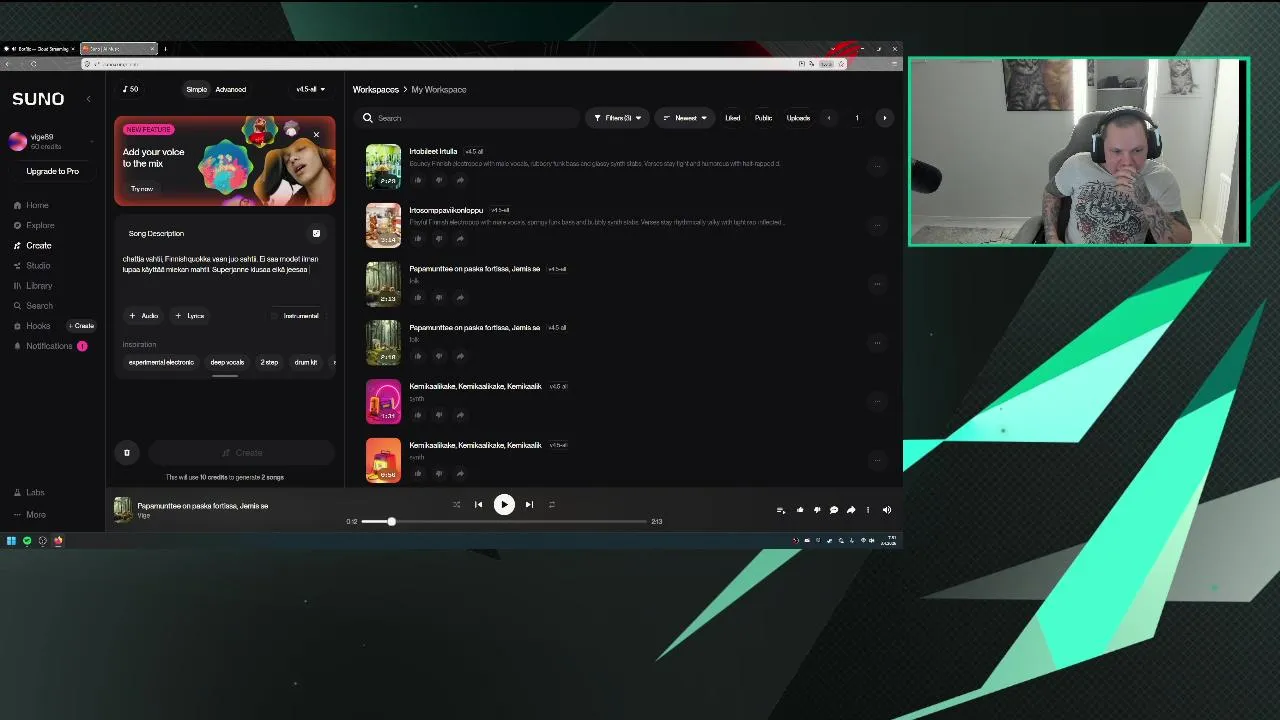
Task: Skip to previous track in player
Action: tap(478, 504)
